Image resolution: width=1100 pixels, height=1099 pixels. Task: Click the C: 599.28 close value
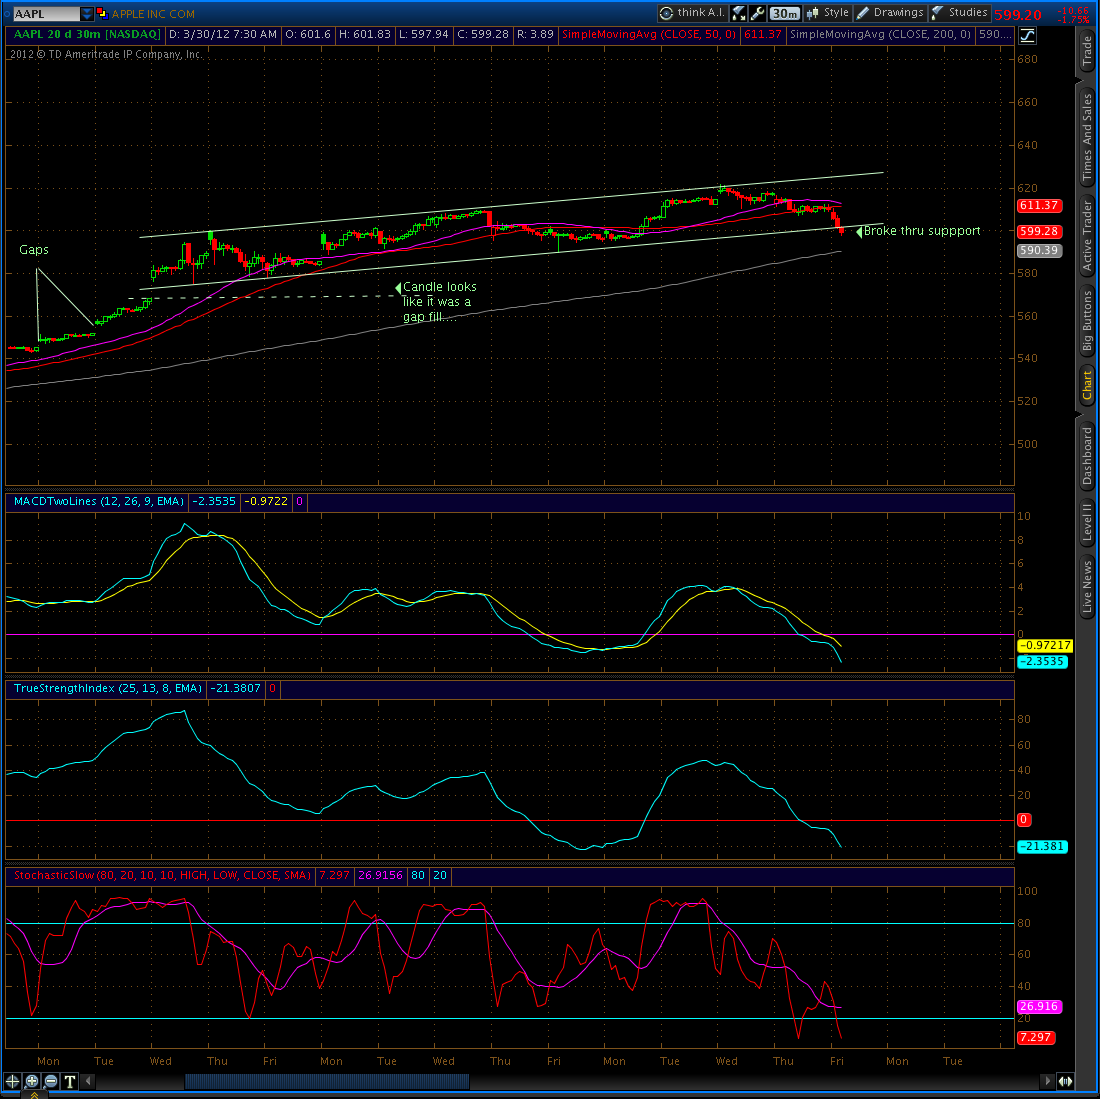click(483, 34)
